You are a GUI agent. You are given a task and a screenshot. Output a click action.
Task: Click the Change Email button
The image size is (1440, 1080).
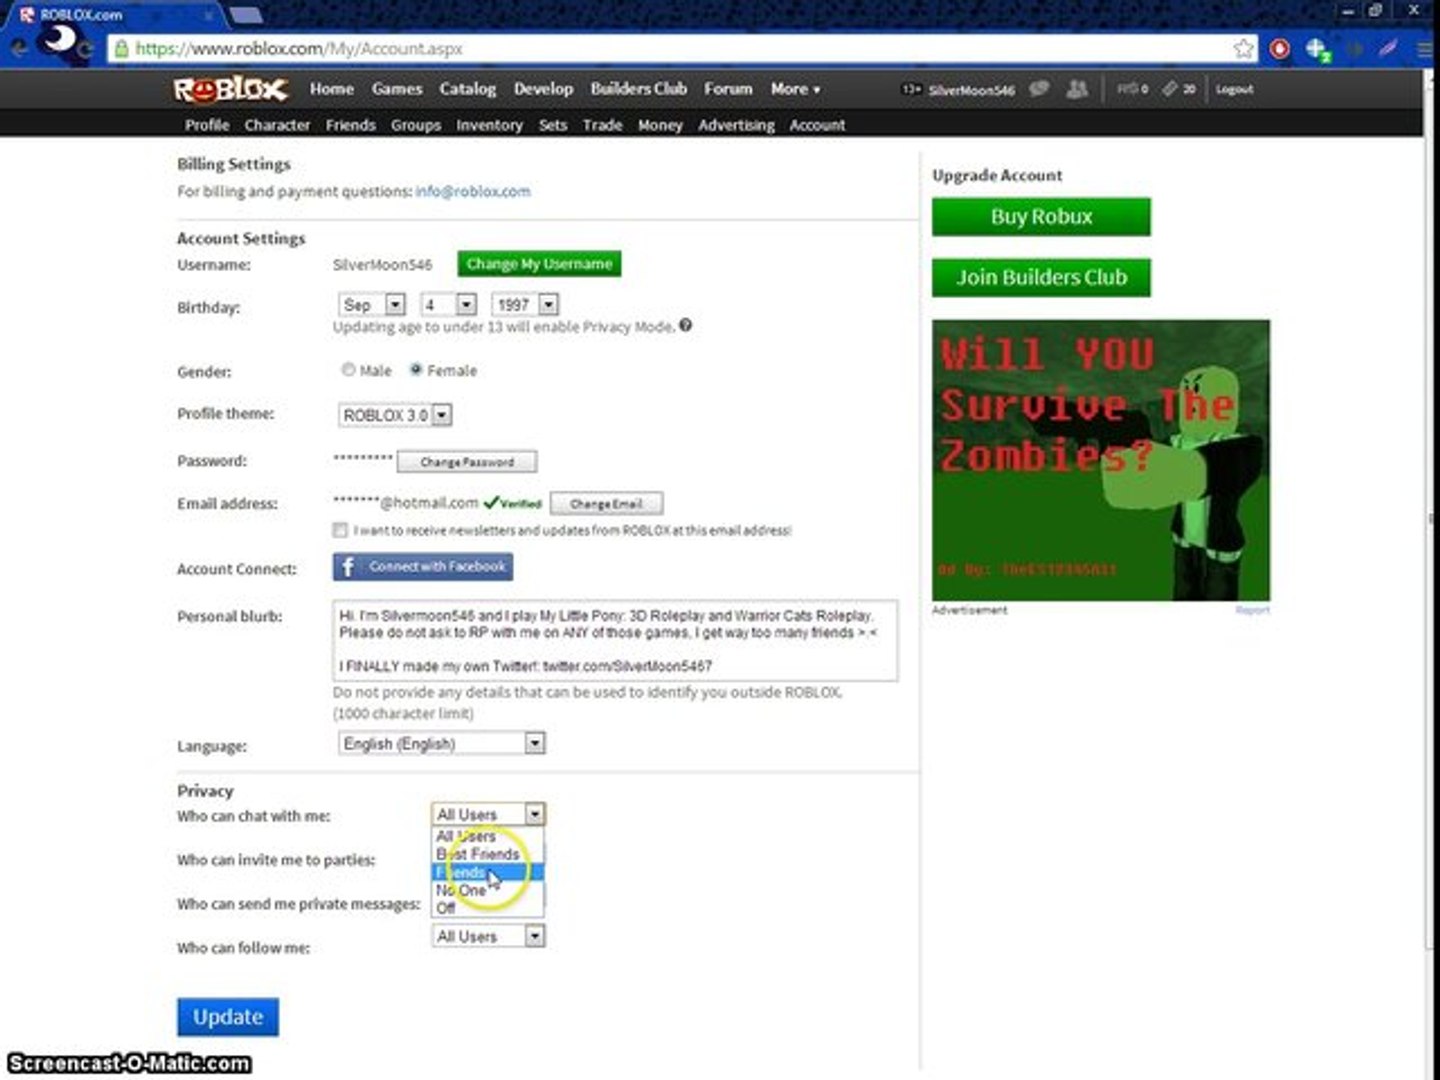[606, 504]
